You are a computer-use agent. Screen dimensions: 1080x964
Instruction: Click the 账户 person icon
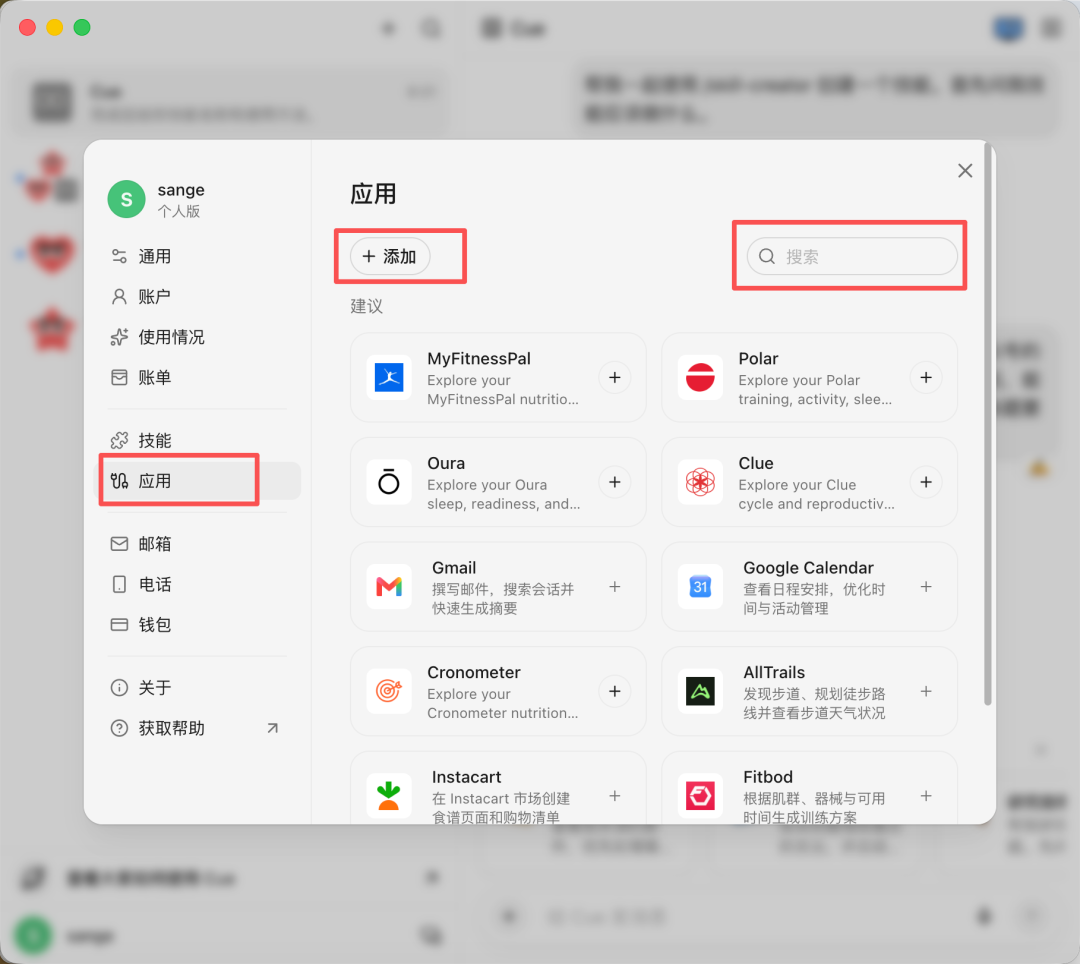click(x=119, y=297)
